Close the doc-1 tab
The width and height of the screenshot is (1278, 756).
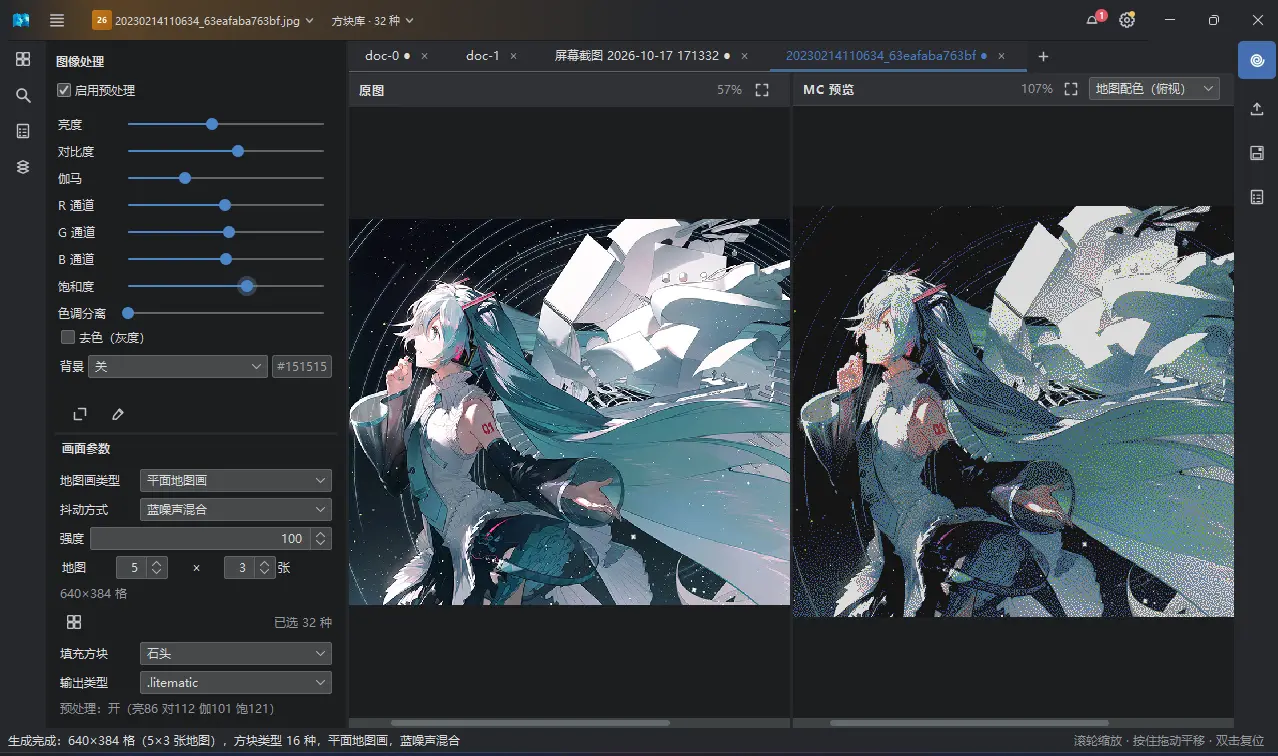click(x=513, y=56)
